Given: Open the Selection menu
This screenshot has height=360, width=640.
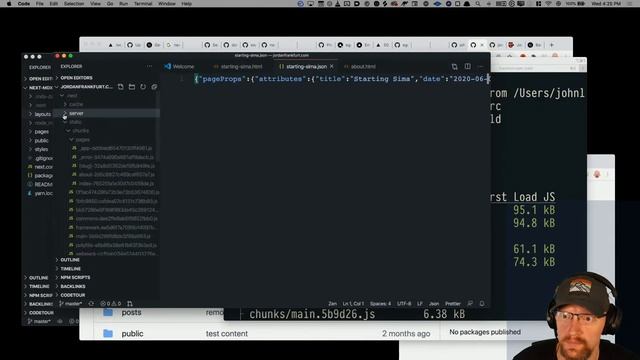Looking at the screenshot, I should click(x=74, y=3).
